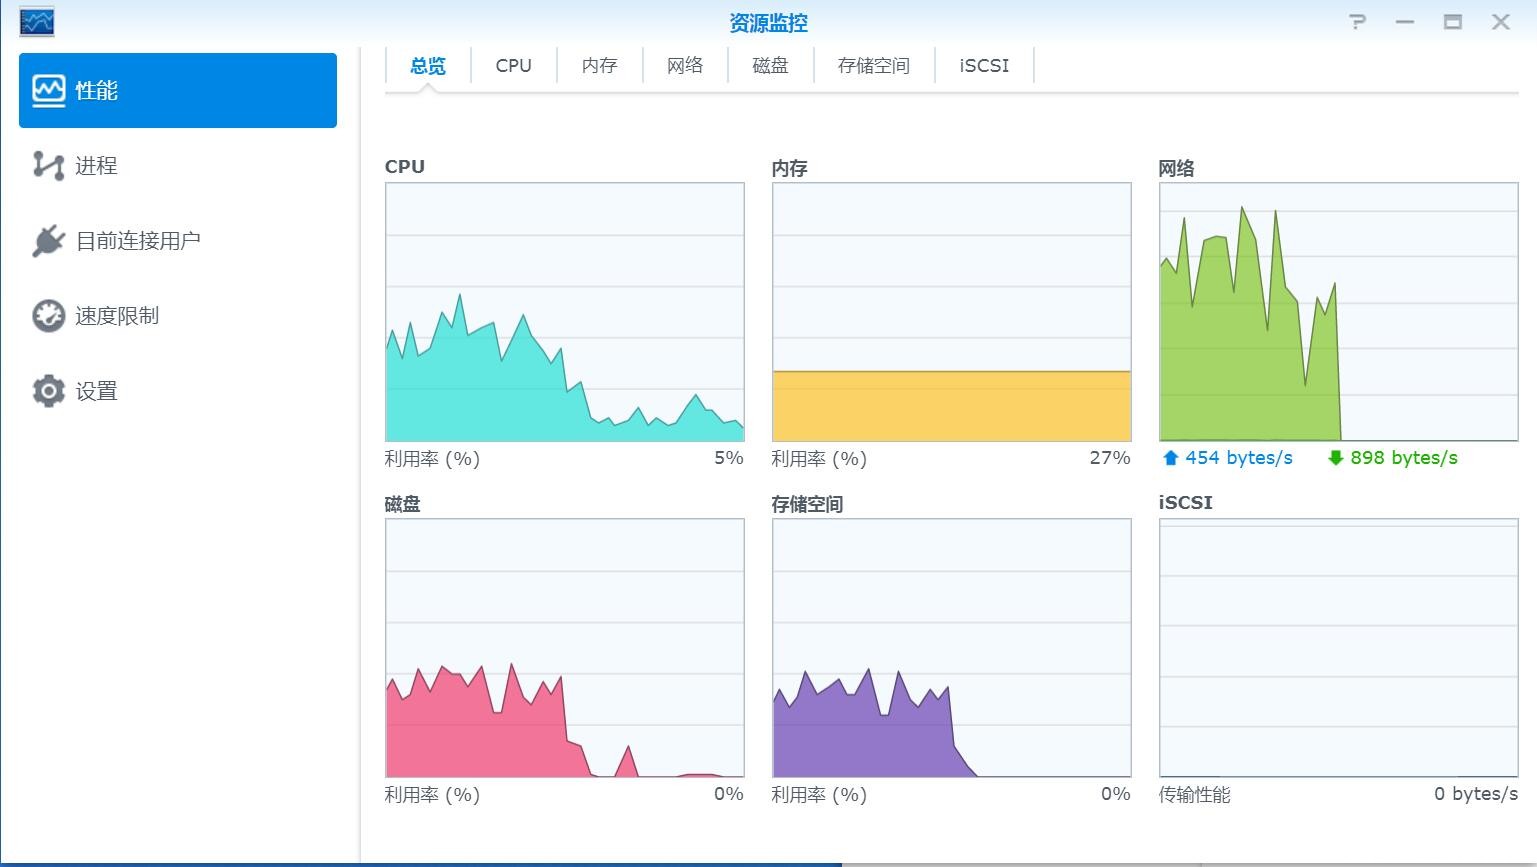
Task: Click the 存储空间 chart heading
Action: [x=808, y=504]
